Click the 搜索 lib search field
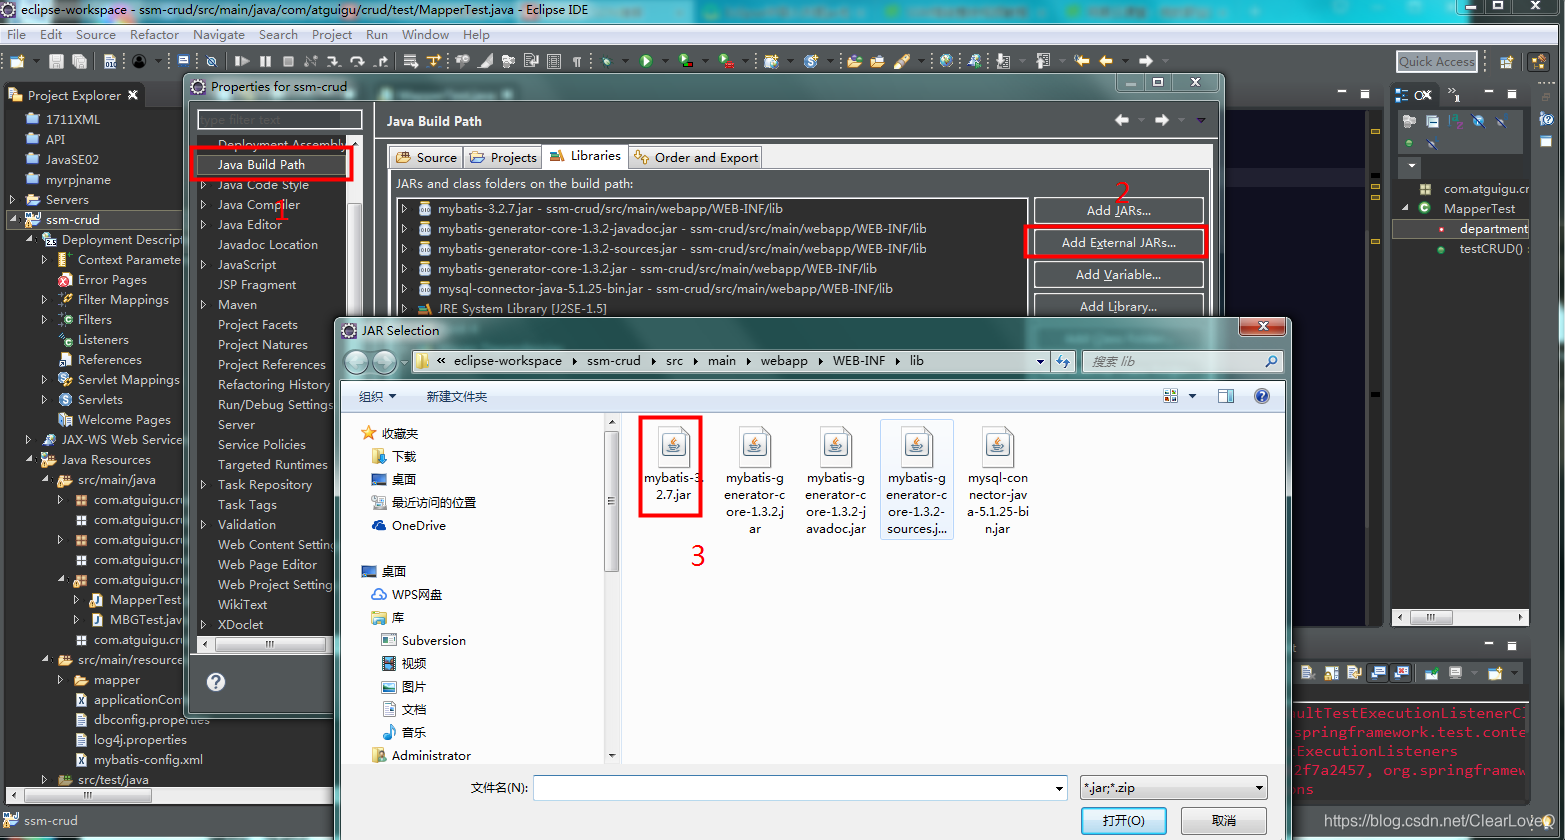Image resolution: width=1565 pixels, height=840 pixels. (1182, 361)
